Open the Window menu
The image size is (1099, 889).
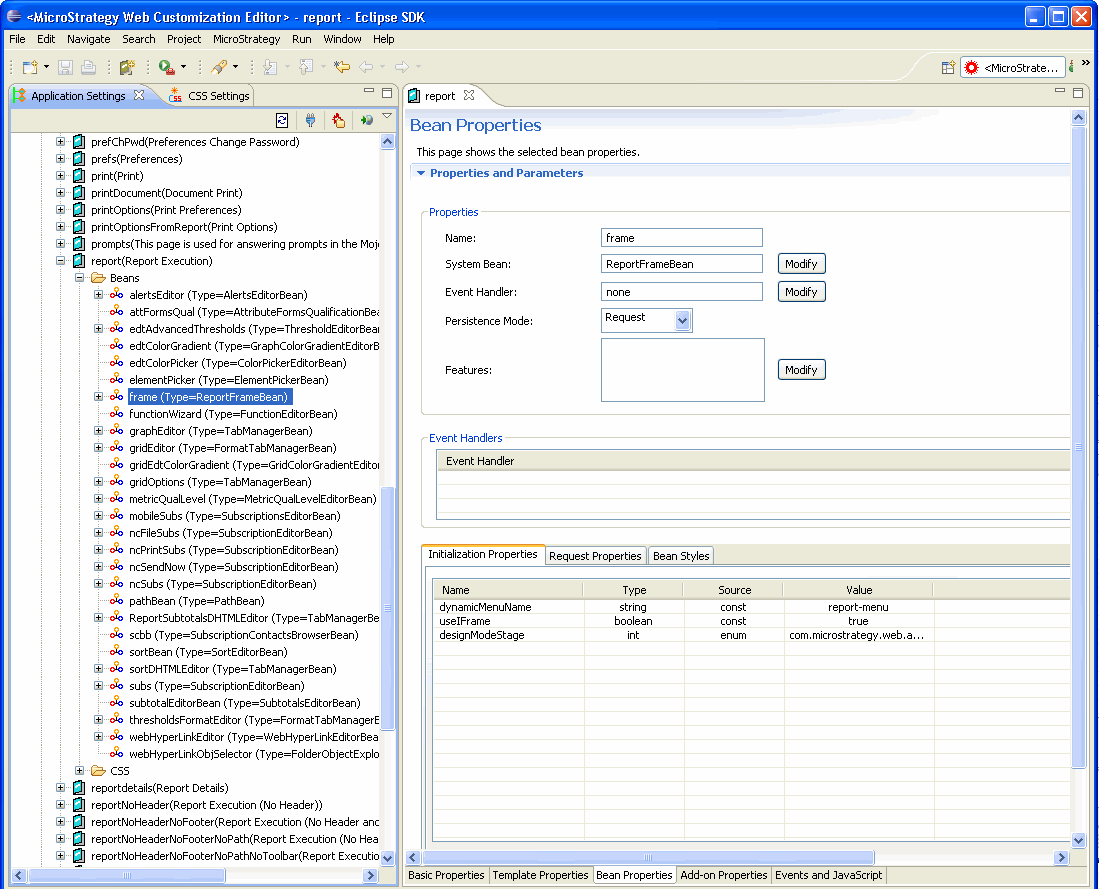click(x=342, y=39)
